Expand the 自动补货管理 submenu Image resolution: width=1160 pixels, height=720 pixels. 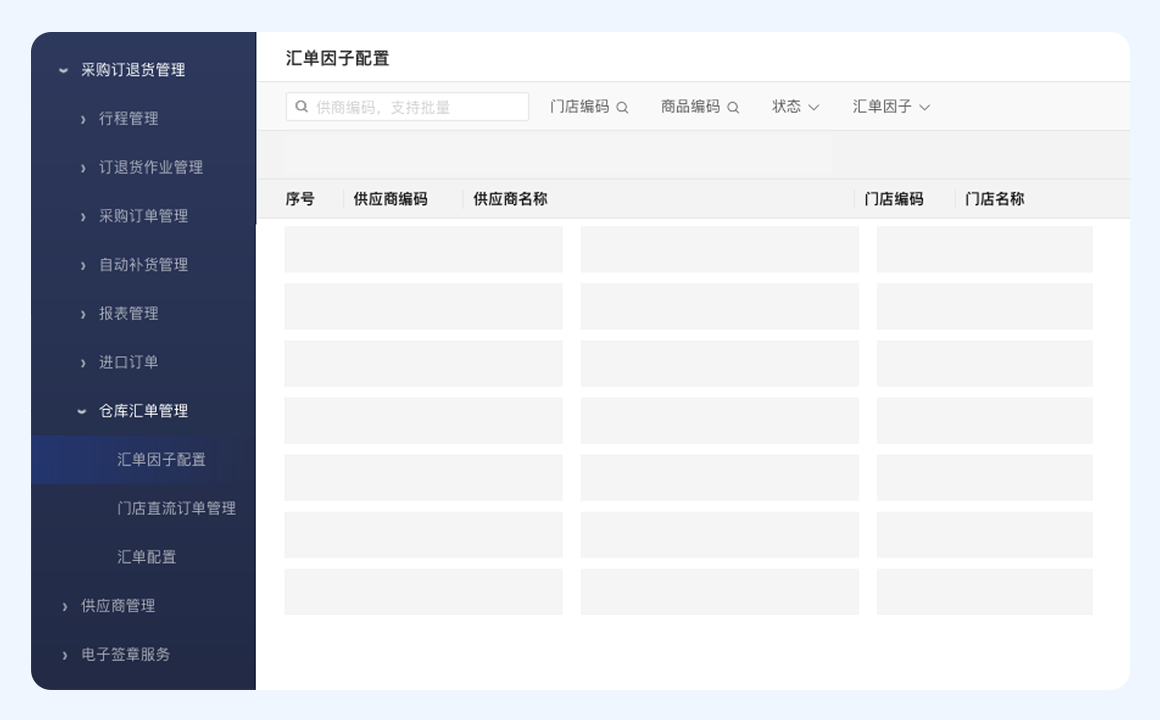click(142, 265)
